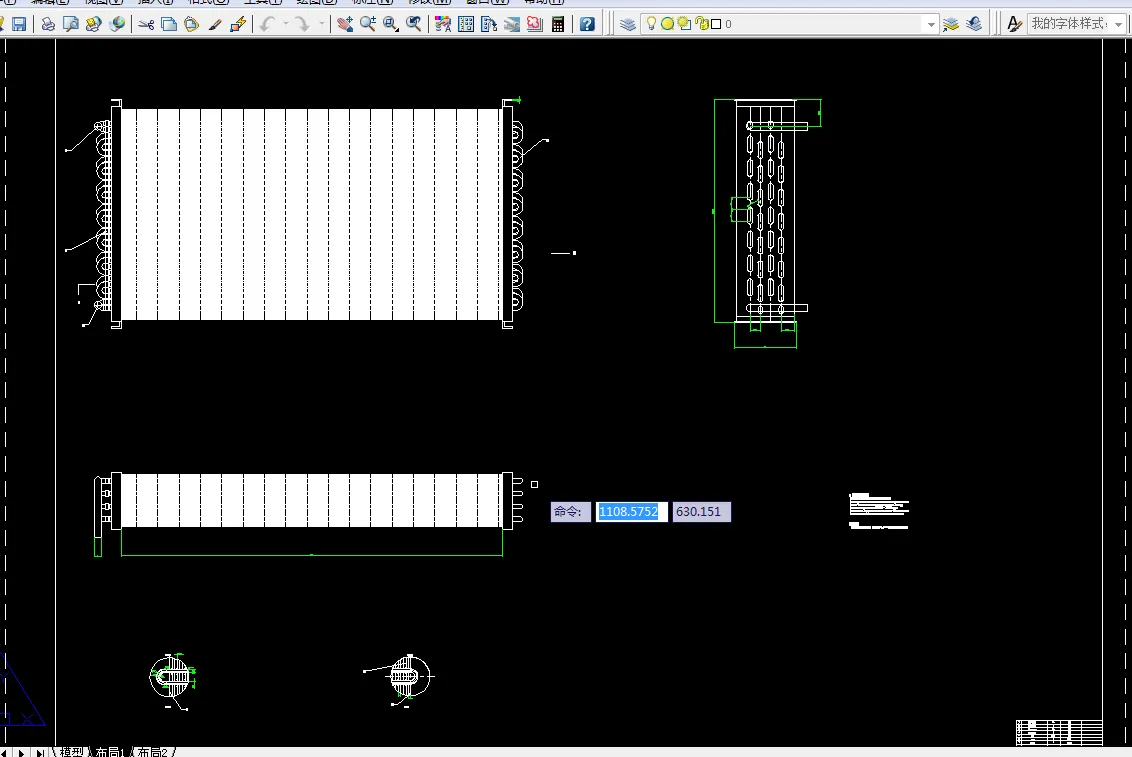Select the Pan hand tool
Screen dimensions: 1132x757
click(x=345, y=24)
